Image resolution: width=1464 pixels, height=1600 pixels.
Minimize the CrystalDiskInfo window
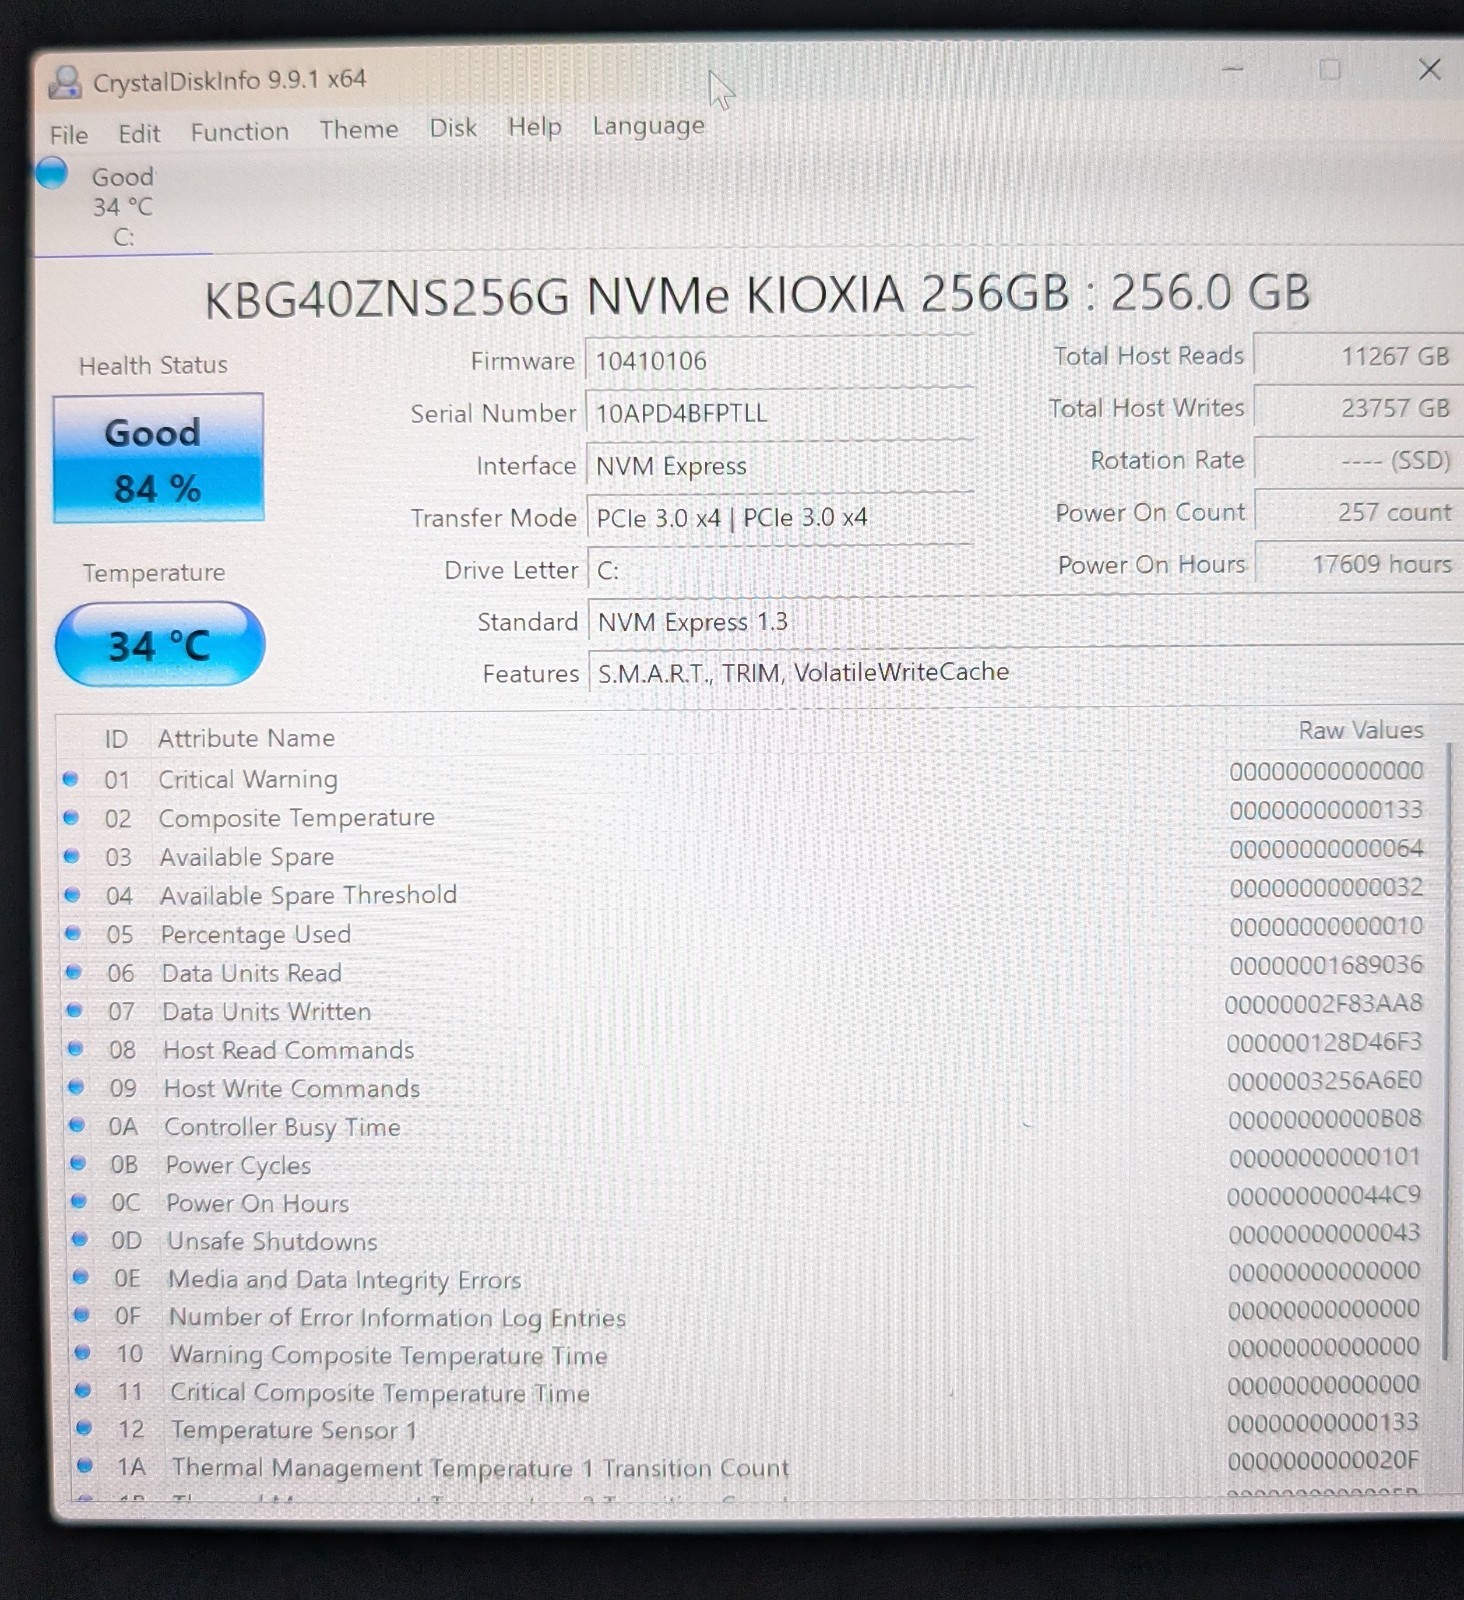[1233, 70]
